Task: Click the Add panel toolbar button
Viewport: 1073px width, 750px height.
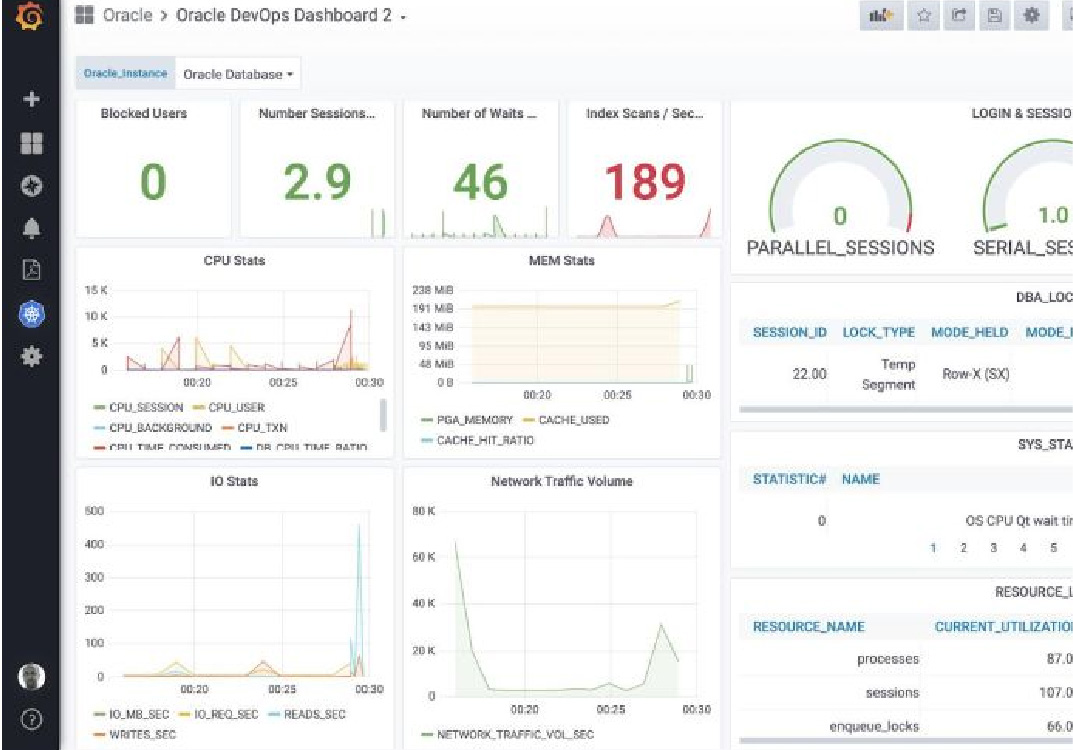Action: [x=881, y=15]
